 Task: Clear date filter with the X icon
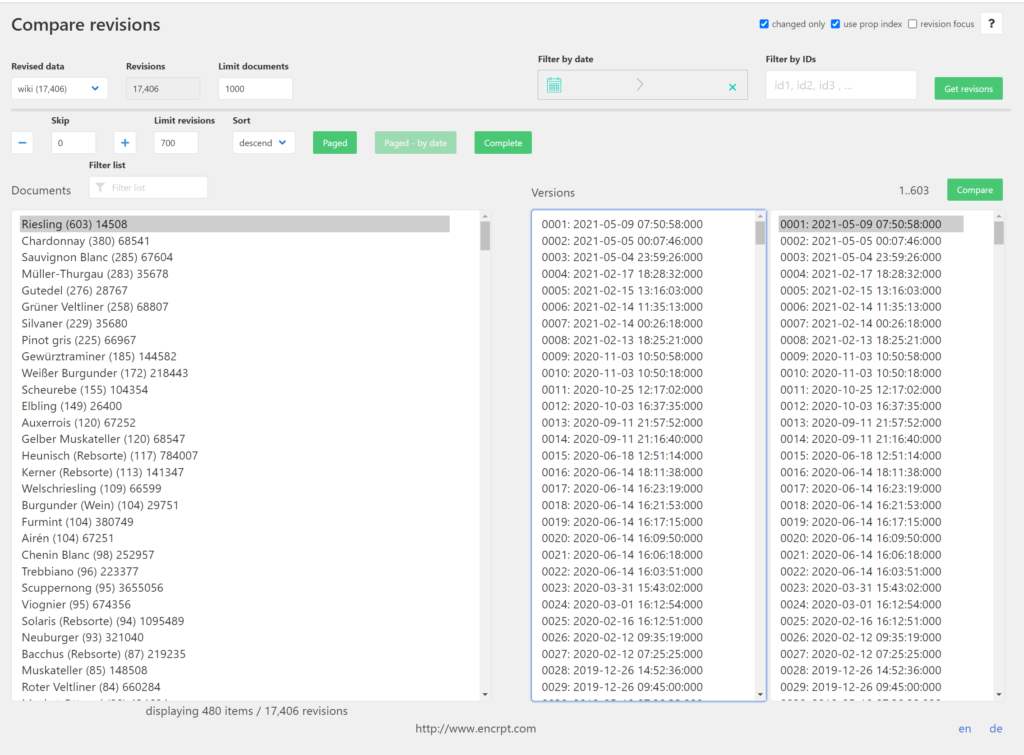pos(732,87)
